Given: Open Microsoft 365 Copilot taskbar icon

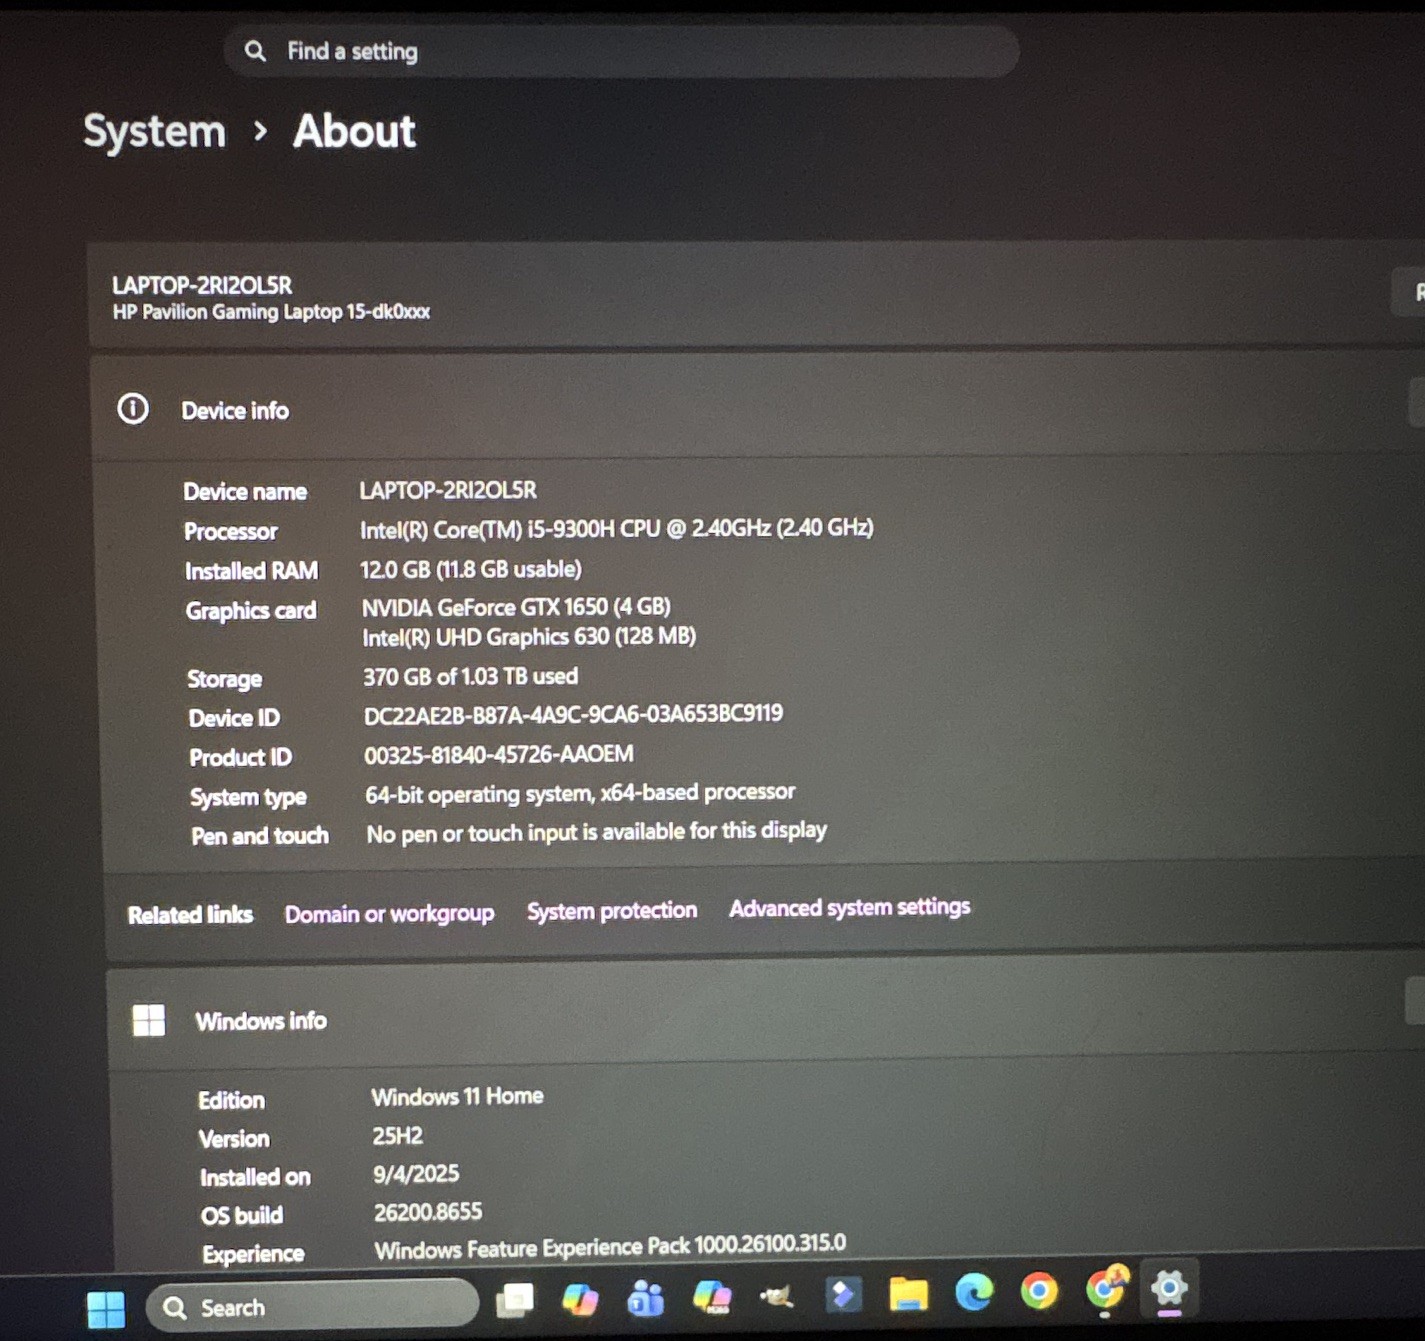Looking at the screenshot, I should [712, 1297].
